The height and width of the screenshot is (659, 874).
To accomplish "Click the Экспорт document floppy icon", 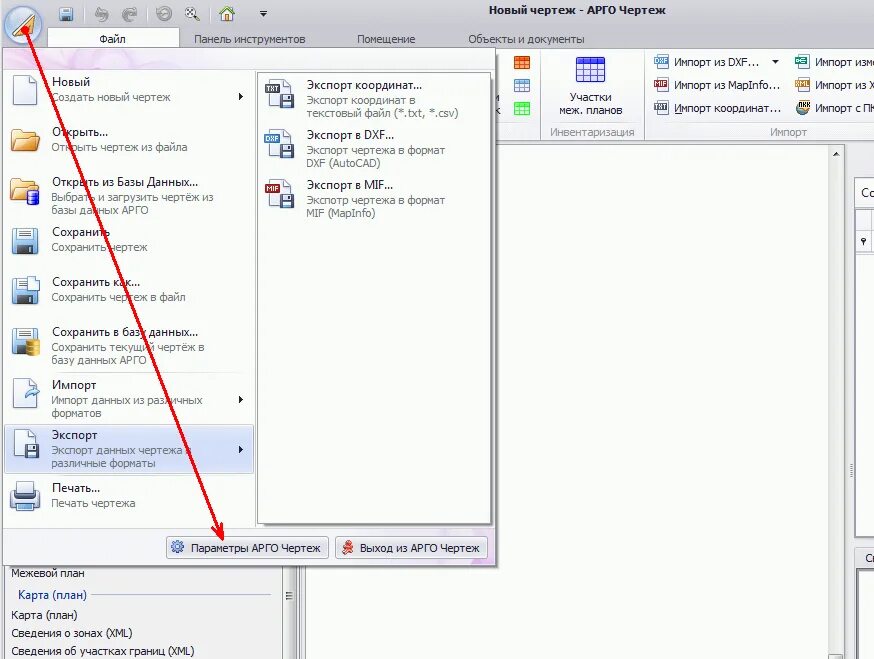I will click(26, 443).
